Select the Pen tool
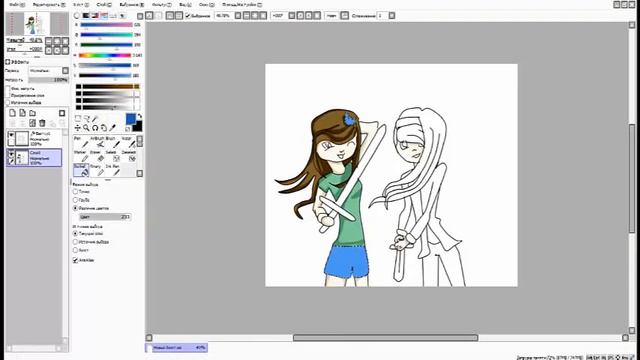 [81, 142]
